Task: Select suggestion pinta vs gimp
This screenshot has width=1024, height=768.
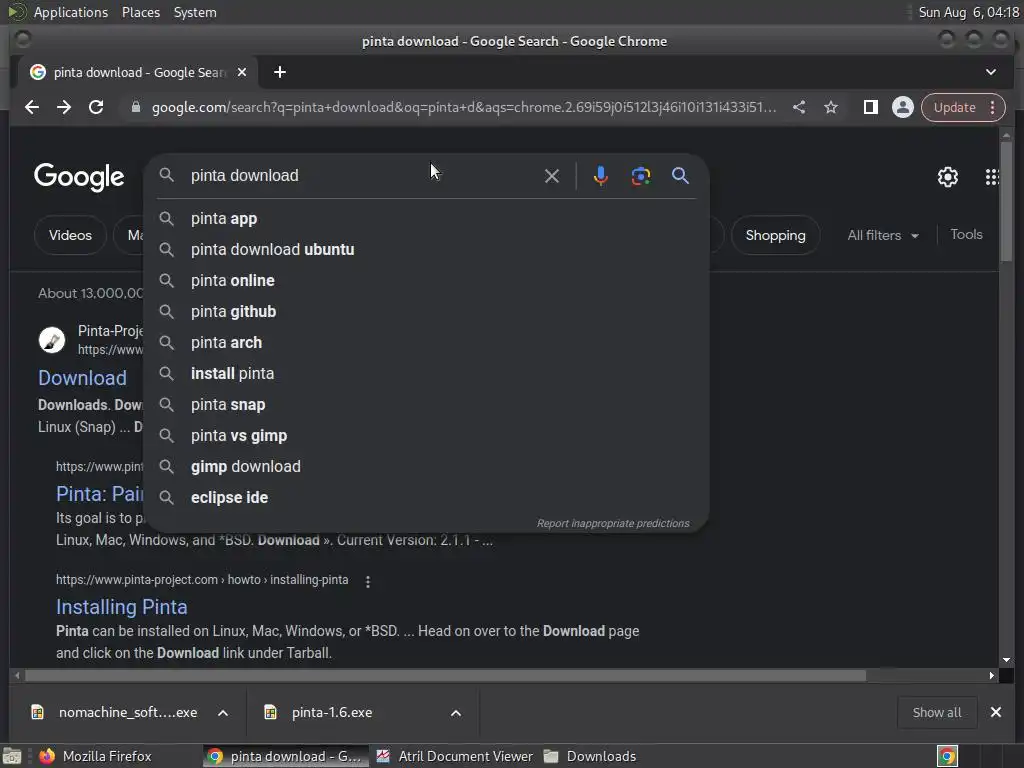Action: [x=426, y=436]
